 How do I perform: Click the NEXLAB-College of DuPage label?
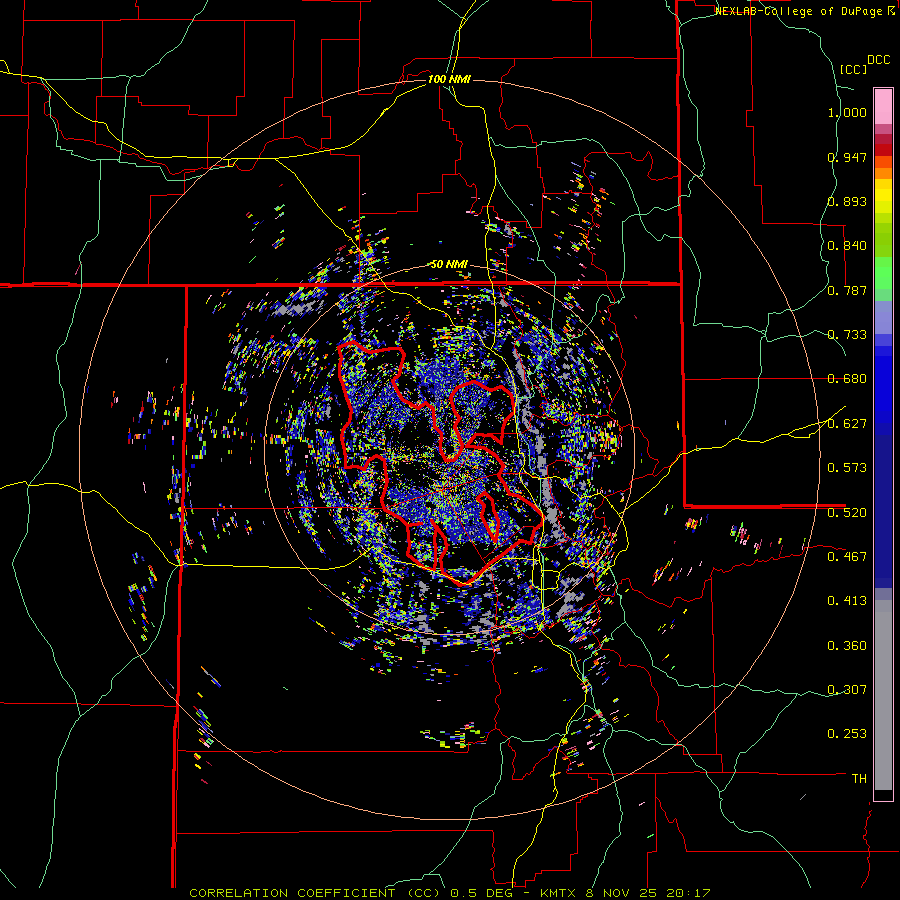pyautogui.click(x=798, y=11)
